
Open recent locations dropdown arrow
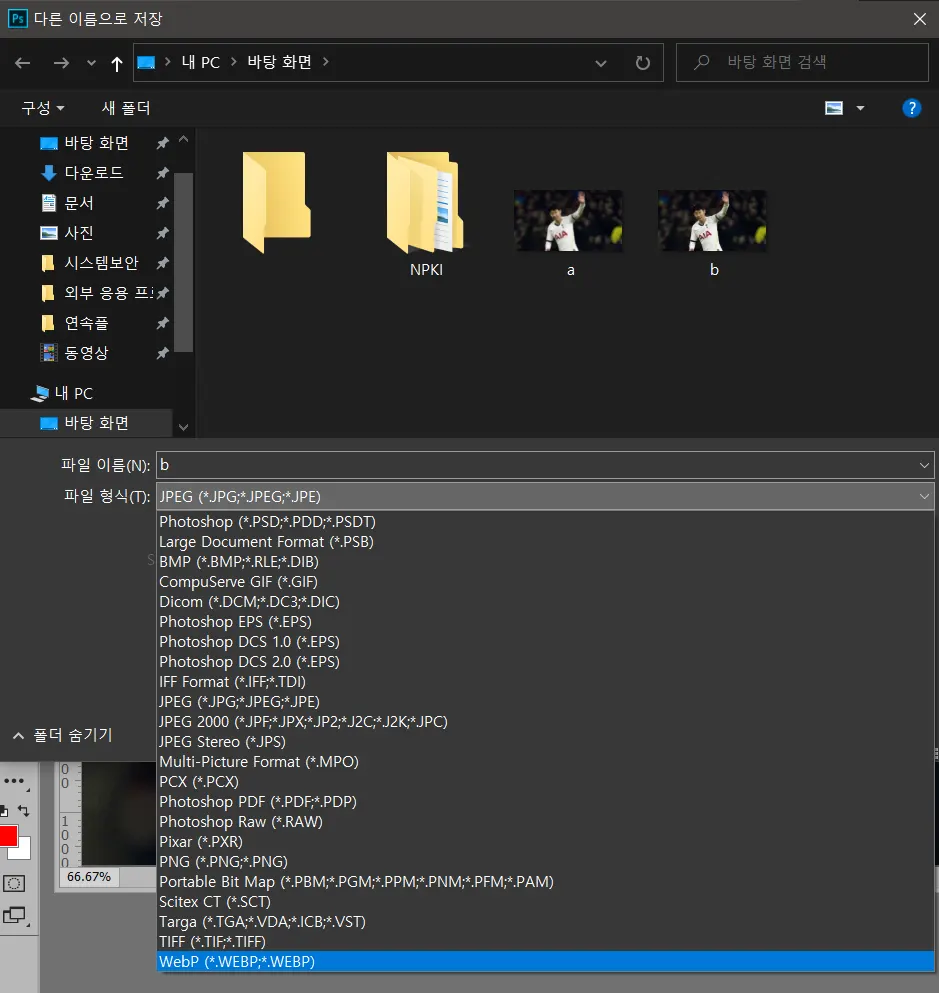click(x=91, y=63)
